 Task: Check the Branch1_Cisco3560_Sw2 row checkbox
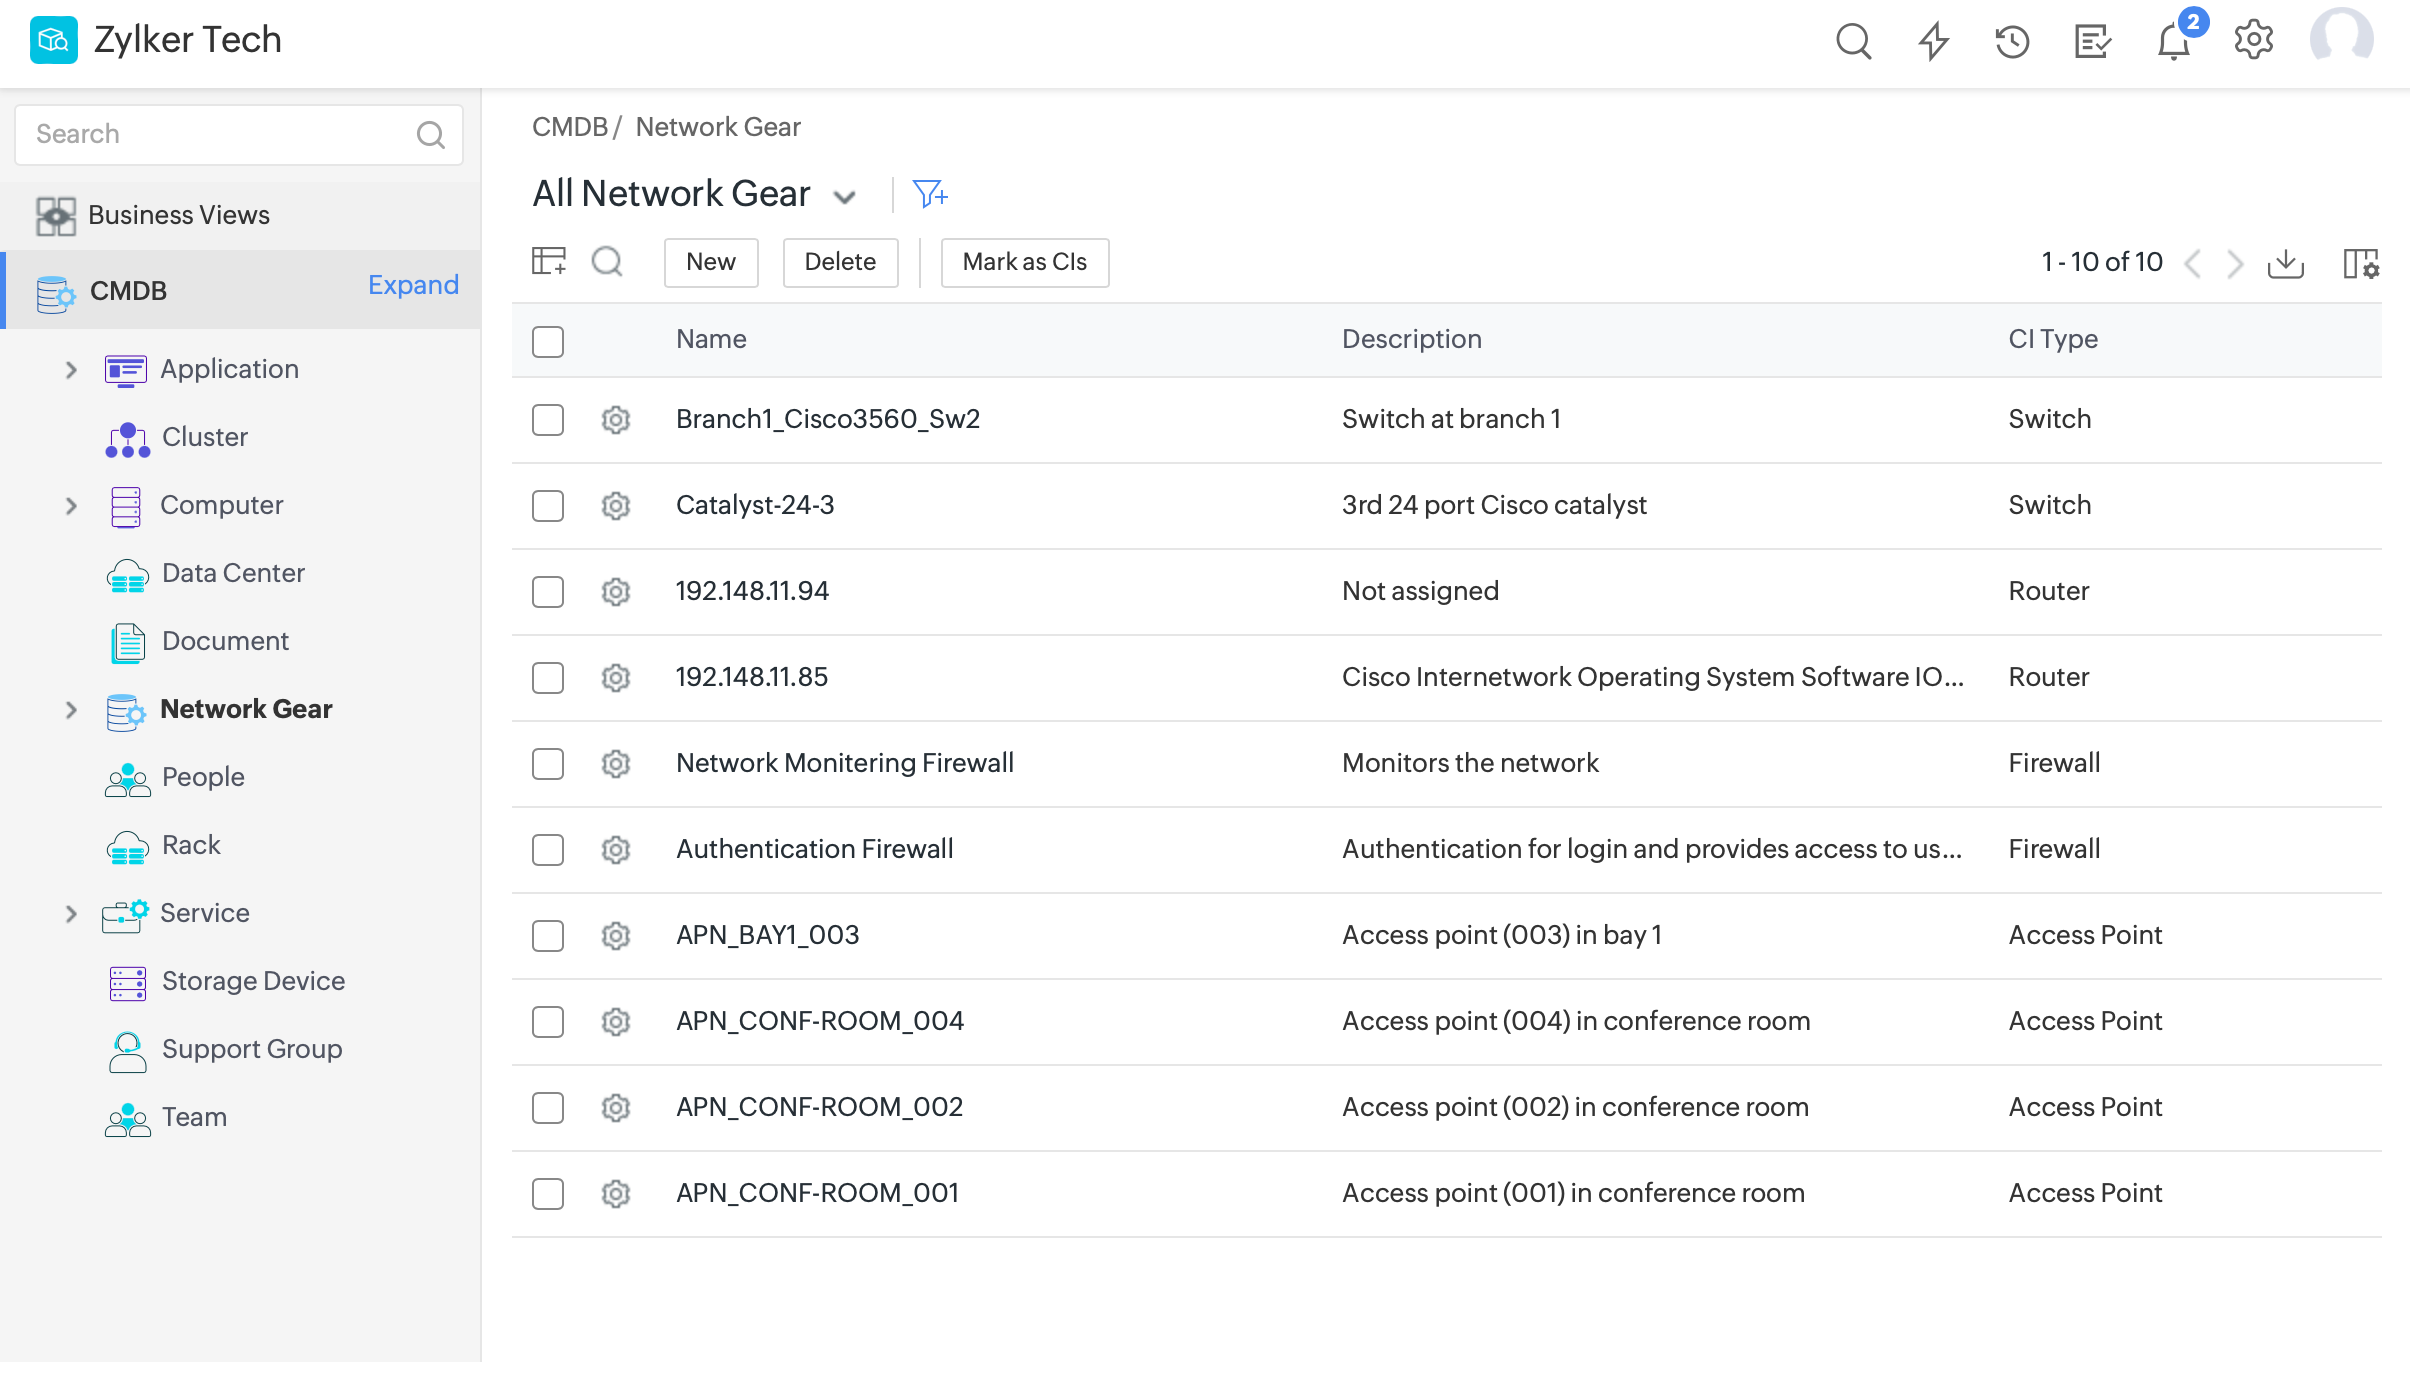(x=548, y=420)
